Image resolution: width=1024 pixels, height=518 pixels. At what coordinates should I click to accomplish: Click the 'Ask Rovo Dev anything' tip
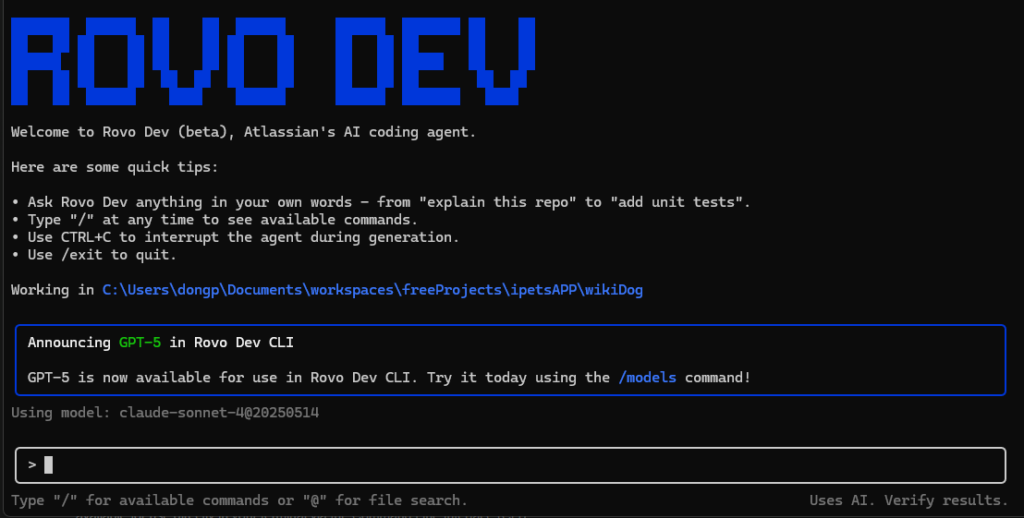[381, 202]
